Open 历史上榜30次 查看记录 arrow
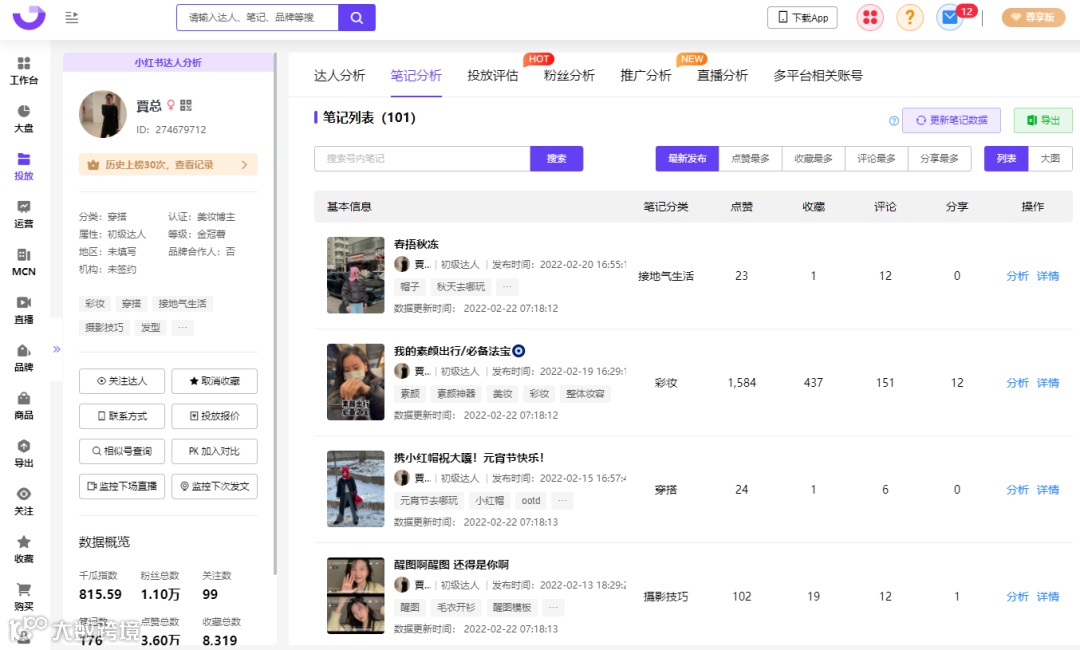 (244, 165)
